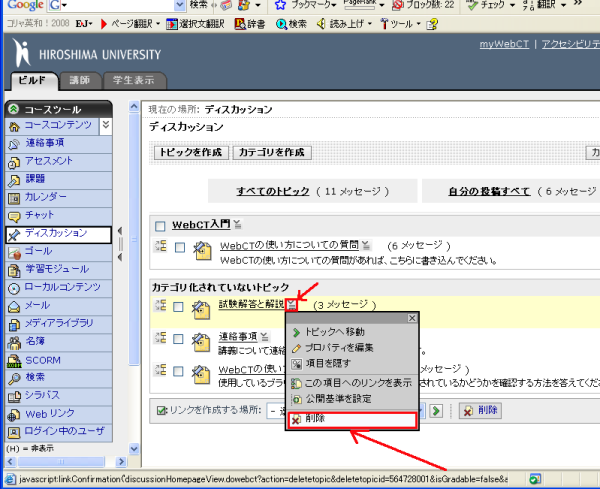
Task: Click the 検索 magnifier icon in the sidebar
Action: [14, 378]
